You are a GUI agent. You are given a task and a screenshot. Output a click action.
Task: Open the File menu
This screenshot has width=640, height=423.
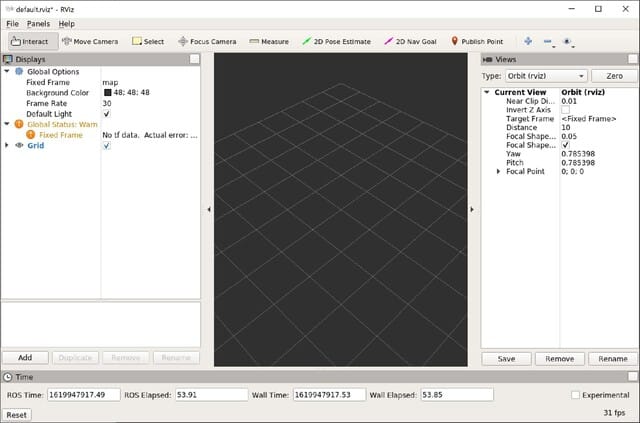pos(12,23)
